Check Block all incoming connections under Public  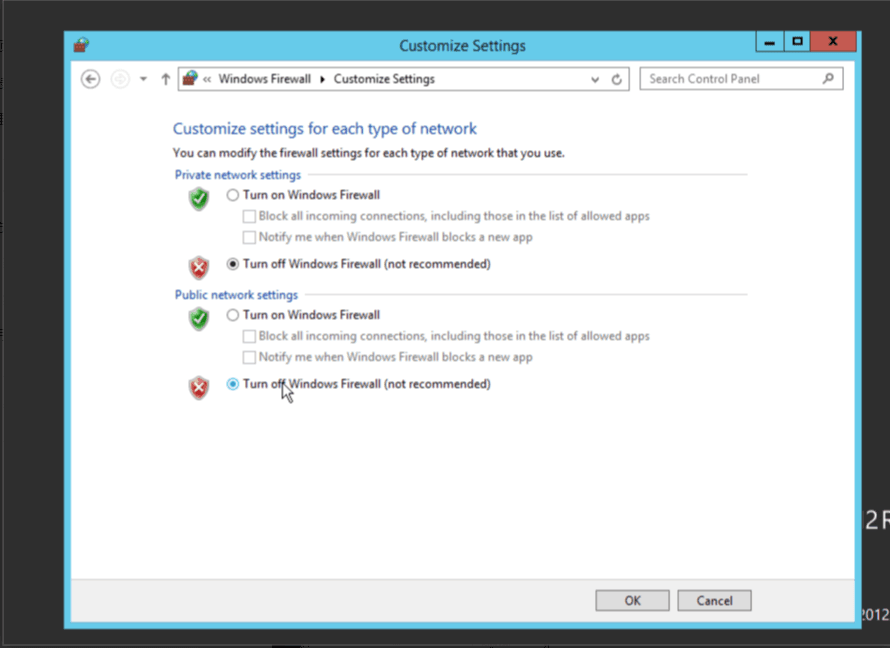coord(249,336)
